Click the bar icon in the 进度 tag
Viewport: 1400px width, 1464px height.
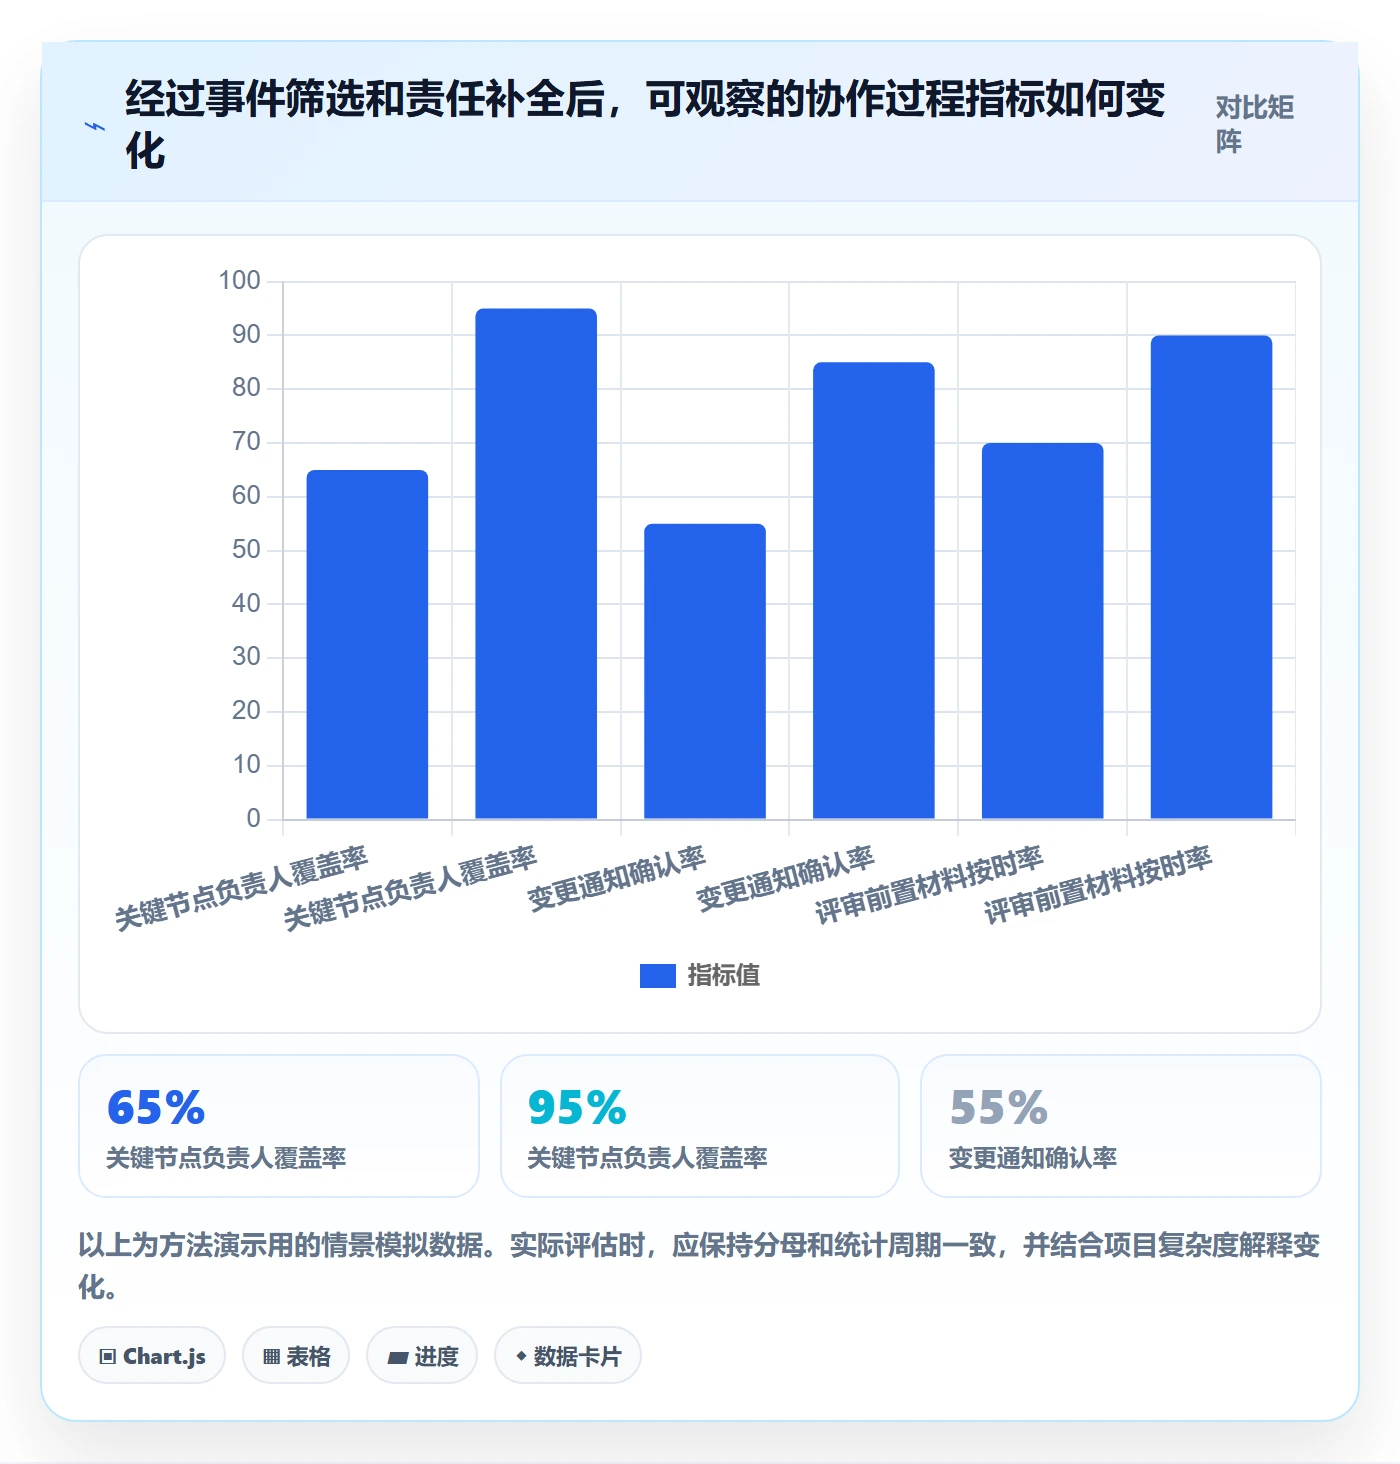(x=398, y=1357)
